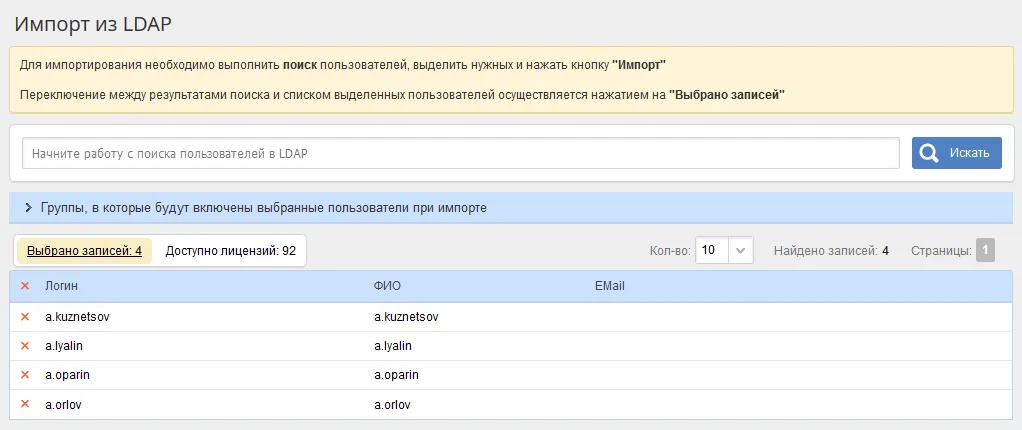Remove a.kuznetsov with its red X icon

[x=25, y=317]
